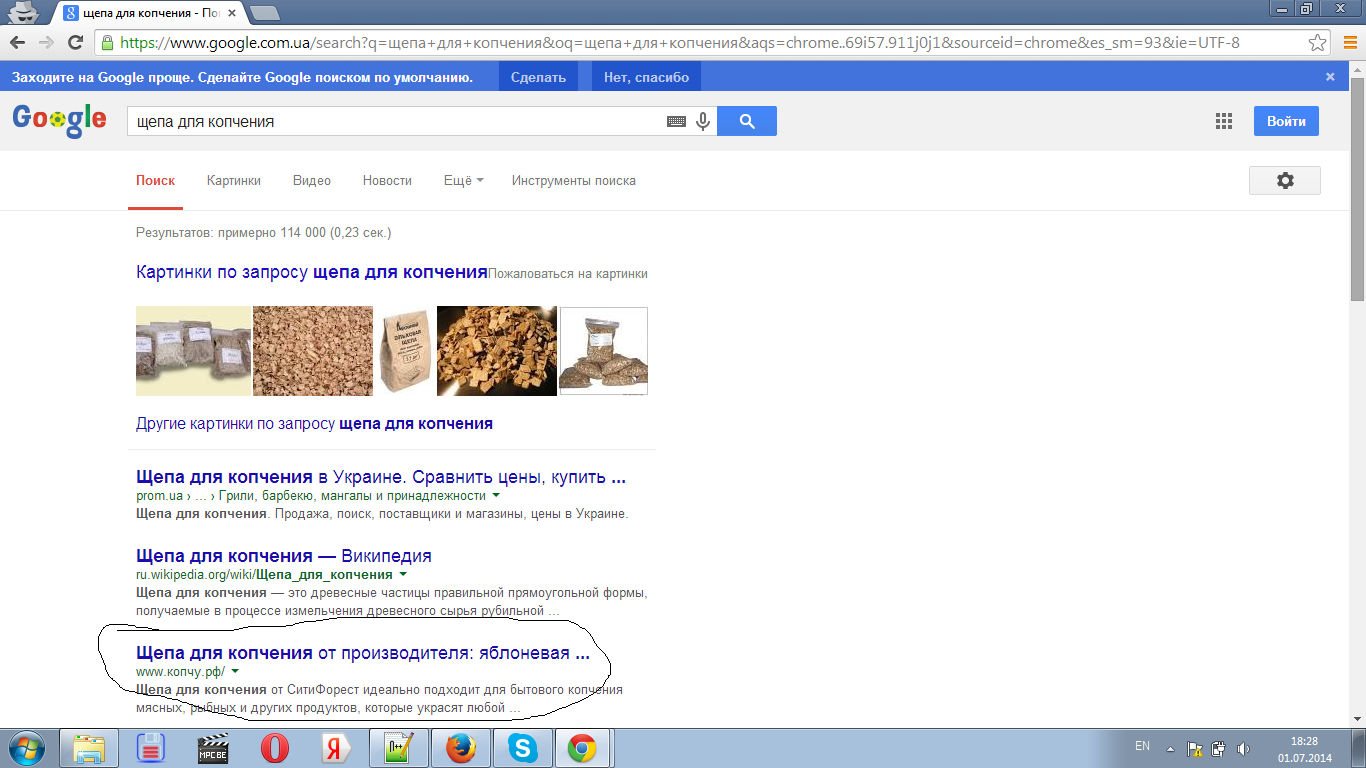Switch to Firefox in the taskbar
The width and height of the screenshot is (1366, 768).
[460, 748]
